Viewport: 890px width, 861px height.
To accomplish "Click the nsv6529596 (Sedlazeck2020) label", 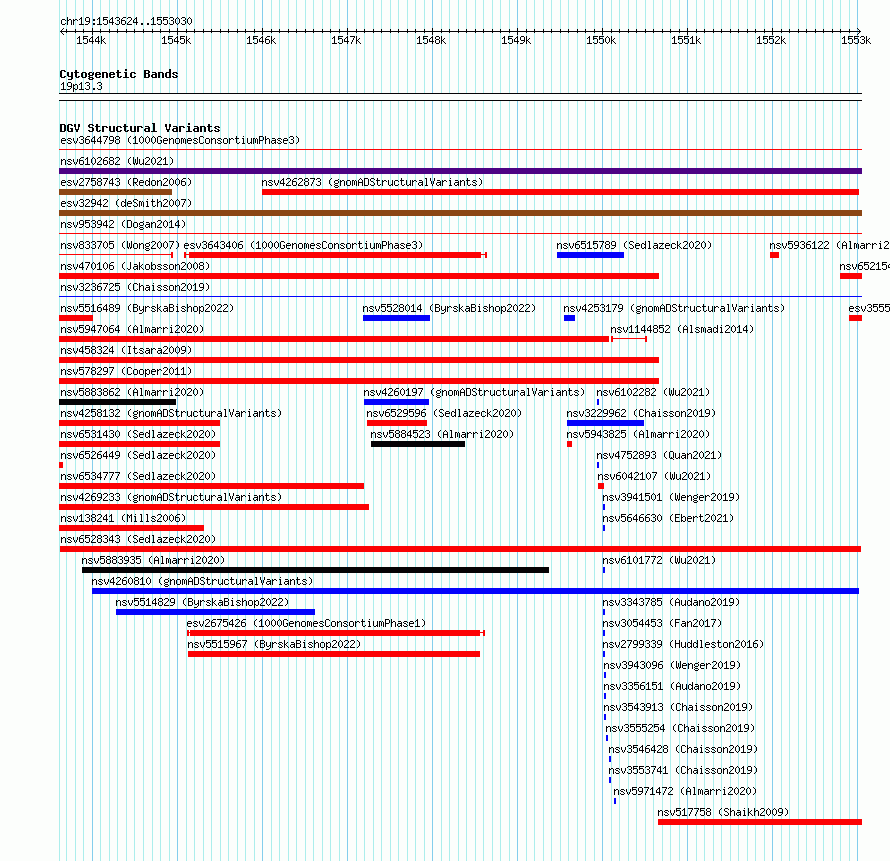I will [x=444, y=413].
